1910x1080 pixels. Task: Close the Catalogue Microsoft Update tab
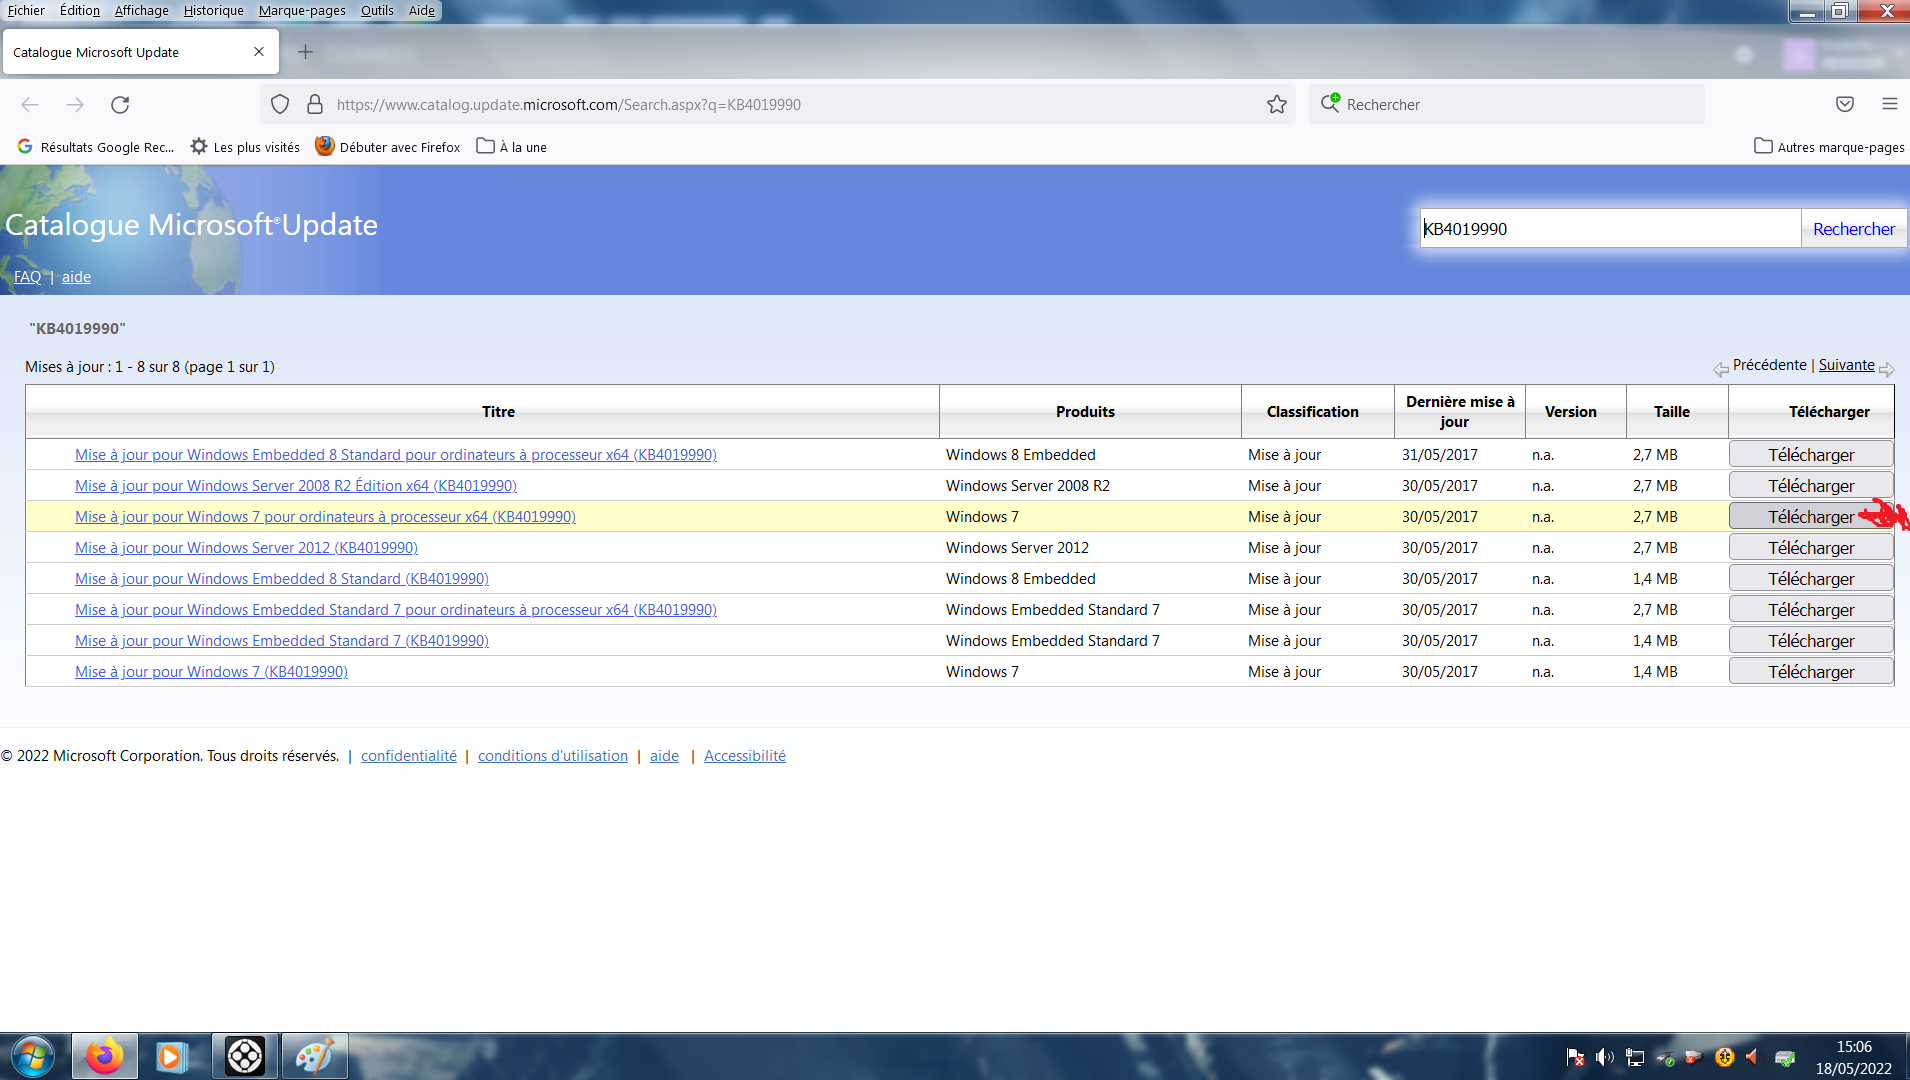coord(259,52)
